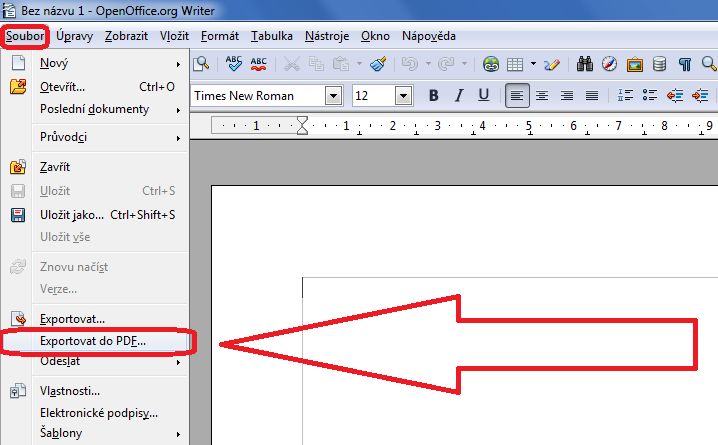Expand the Poslední dokumenty submenu
This screenshot has width=718, height=445.
pos(95,109)
